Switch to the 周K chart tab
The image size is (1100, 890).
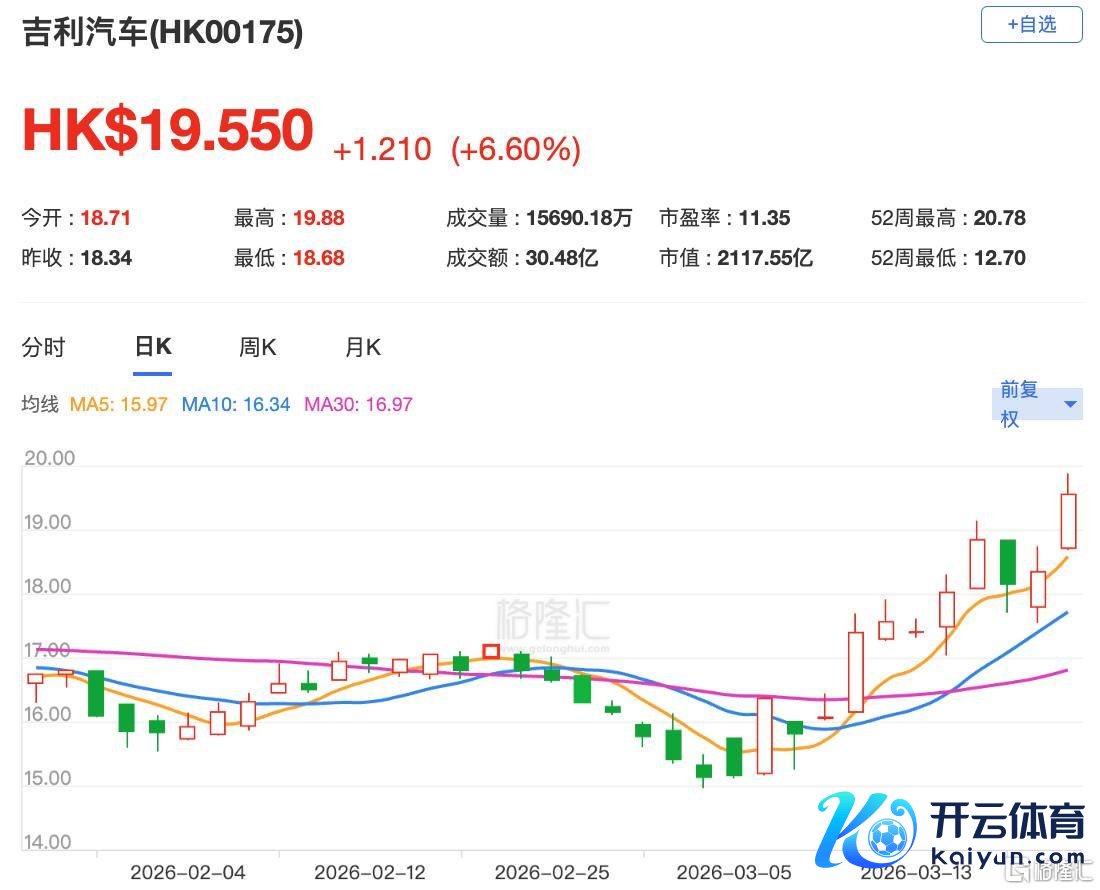click(x=257, y=348)
